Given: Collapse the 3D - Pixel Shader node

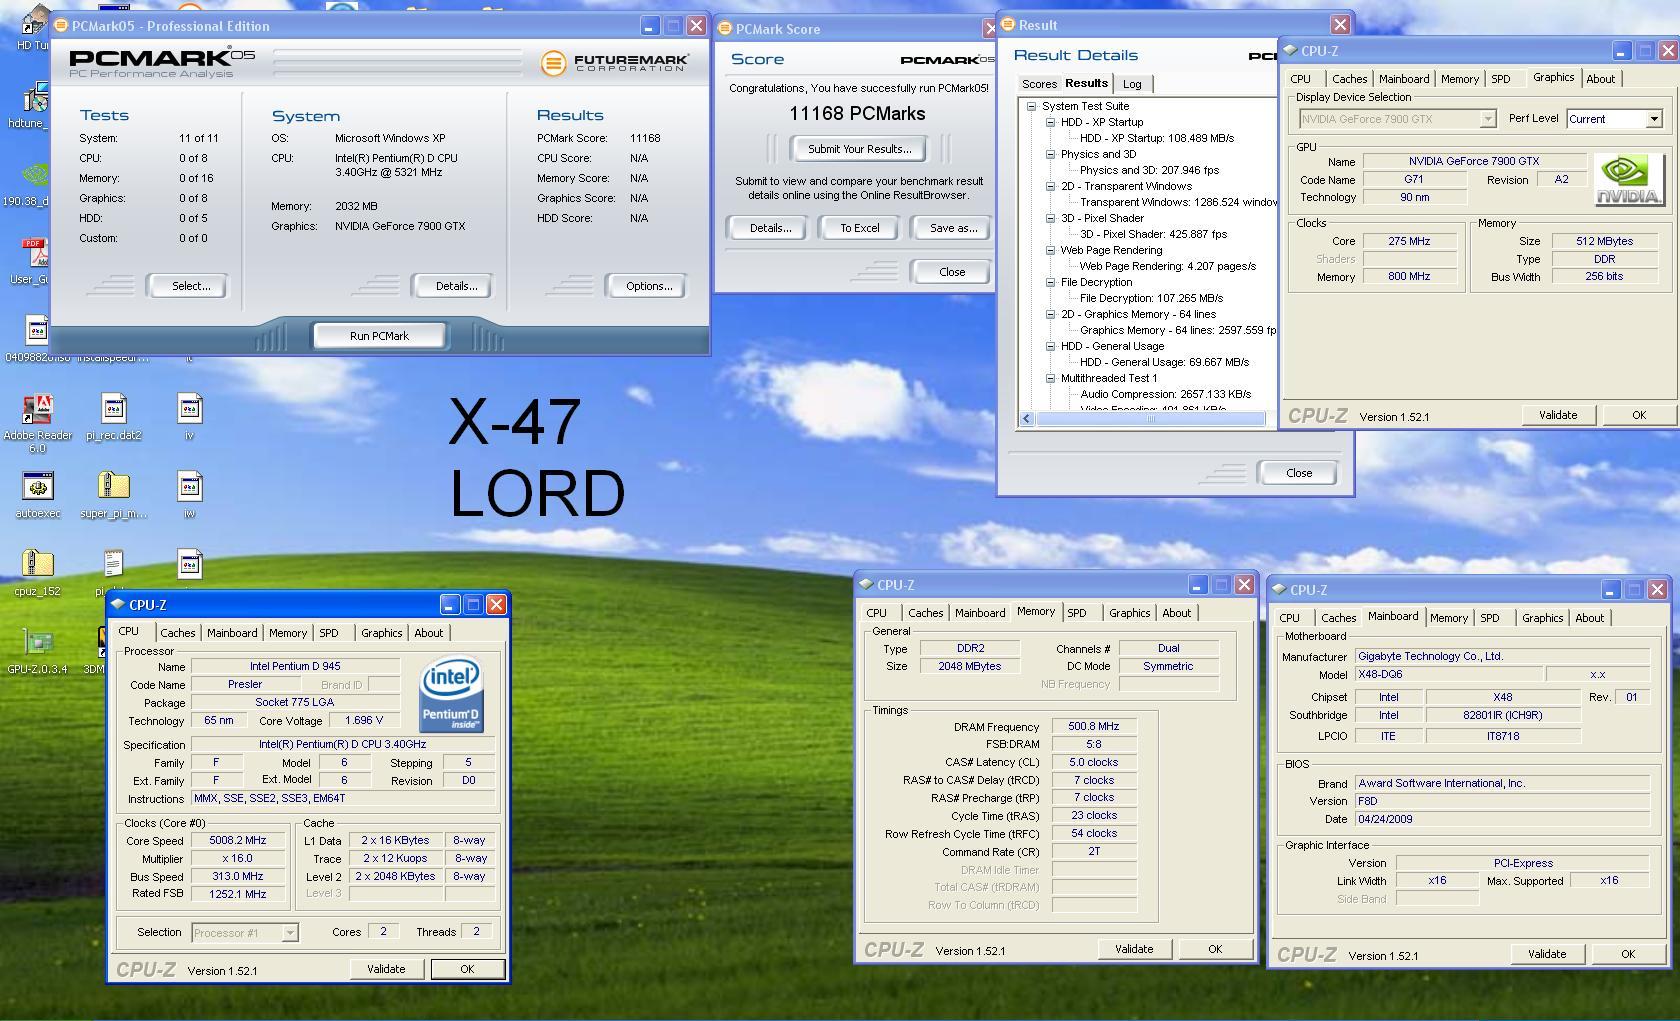Looking at the screenshot, I should 1050,218.
